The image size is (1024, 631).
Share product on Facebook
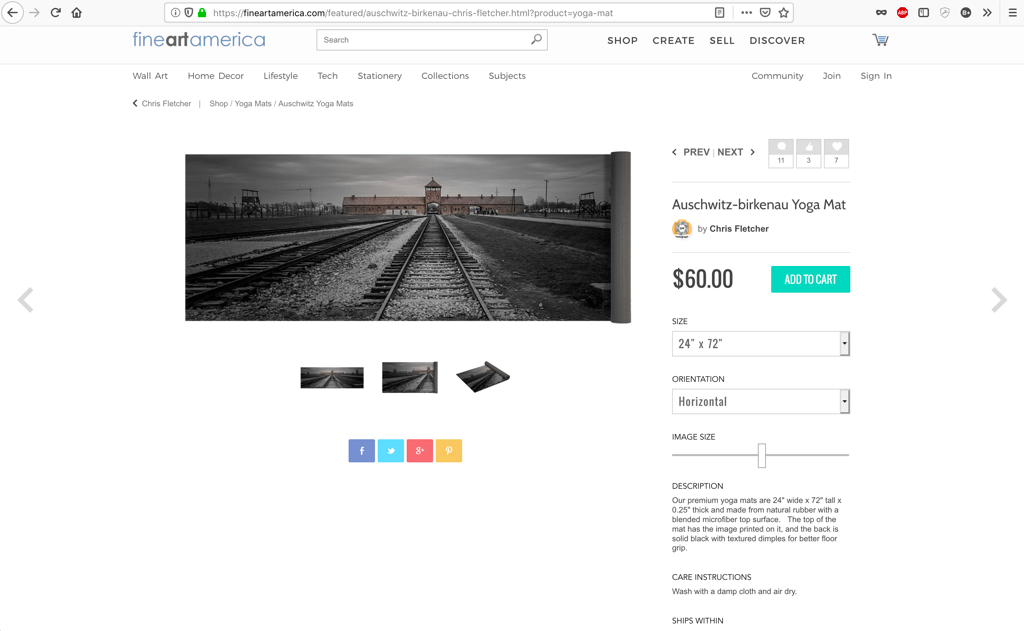[362, 451]
